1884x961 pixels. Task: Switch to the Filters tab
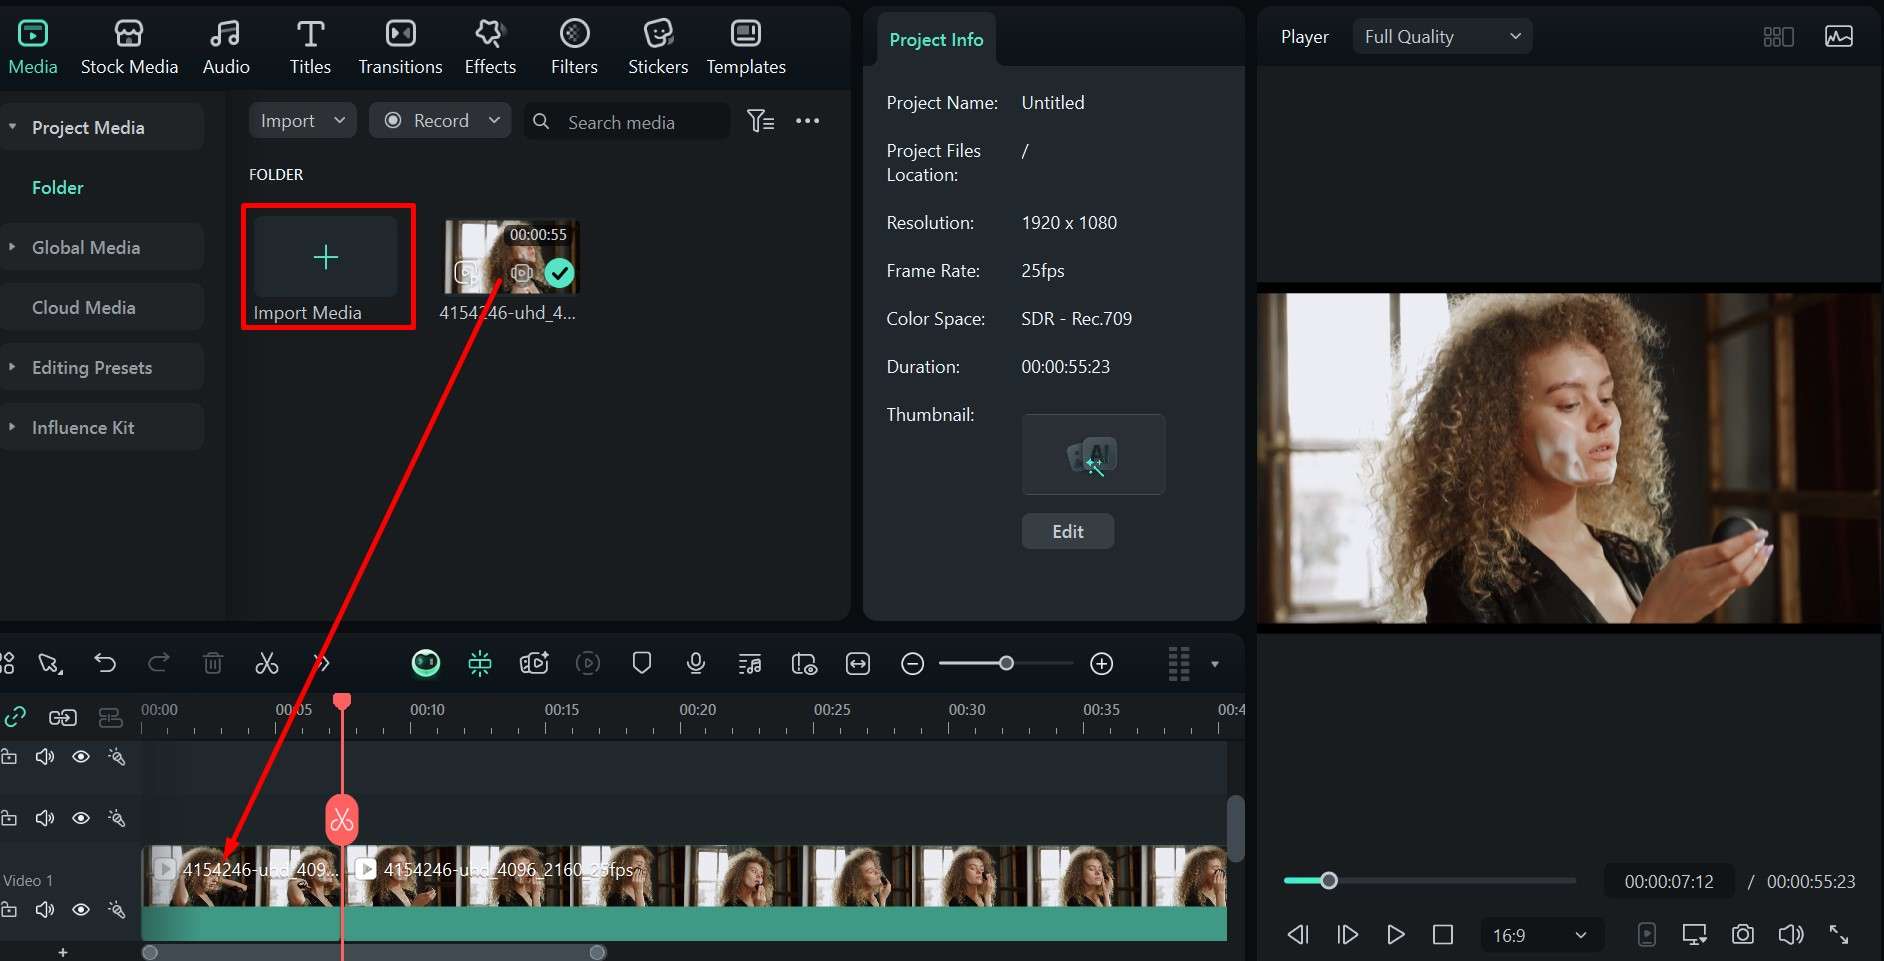[574, 48]
